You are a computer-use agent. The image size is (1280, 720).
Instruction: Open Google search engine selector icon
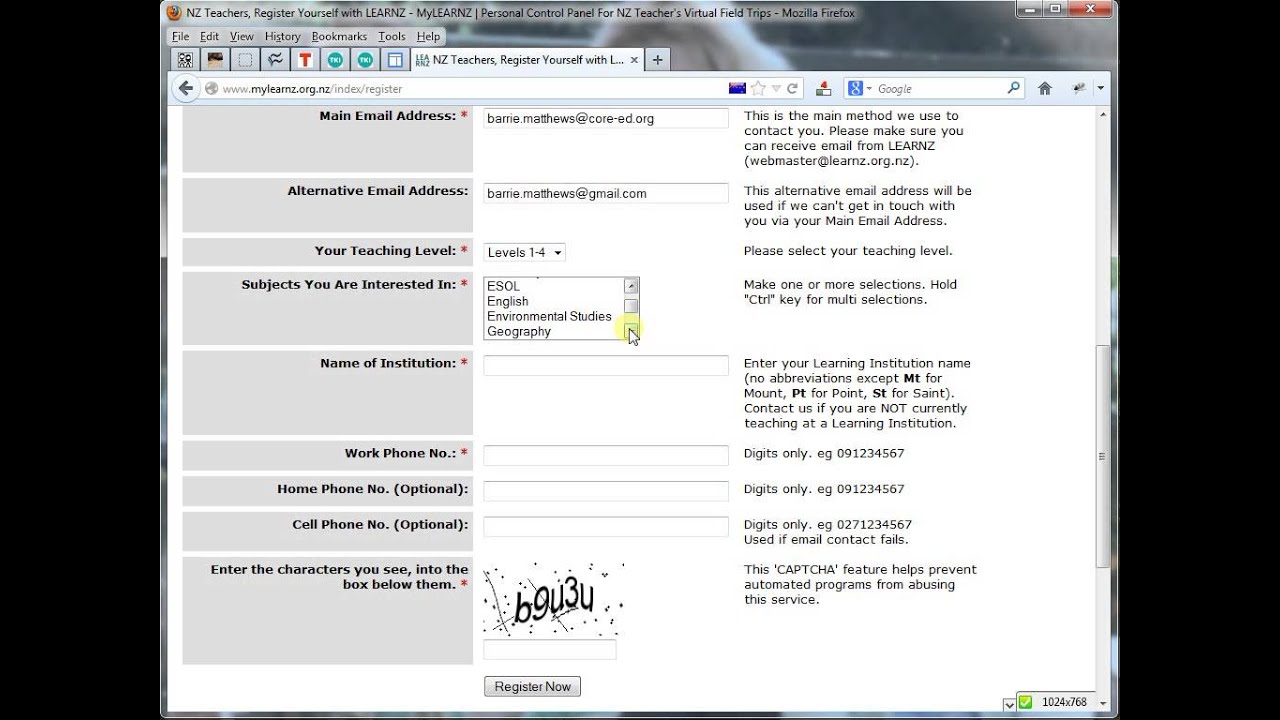click(x=859, y=88)
